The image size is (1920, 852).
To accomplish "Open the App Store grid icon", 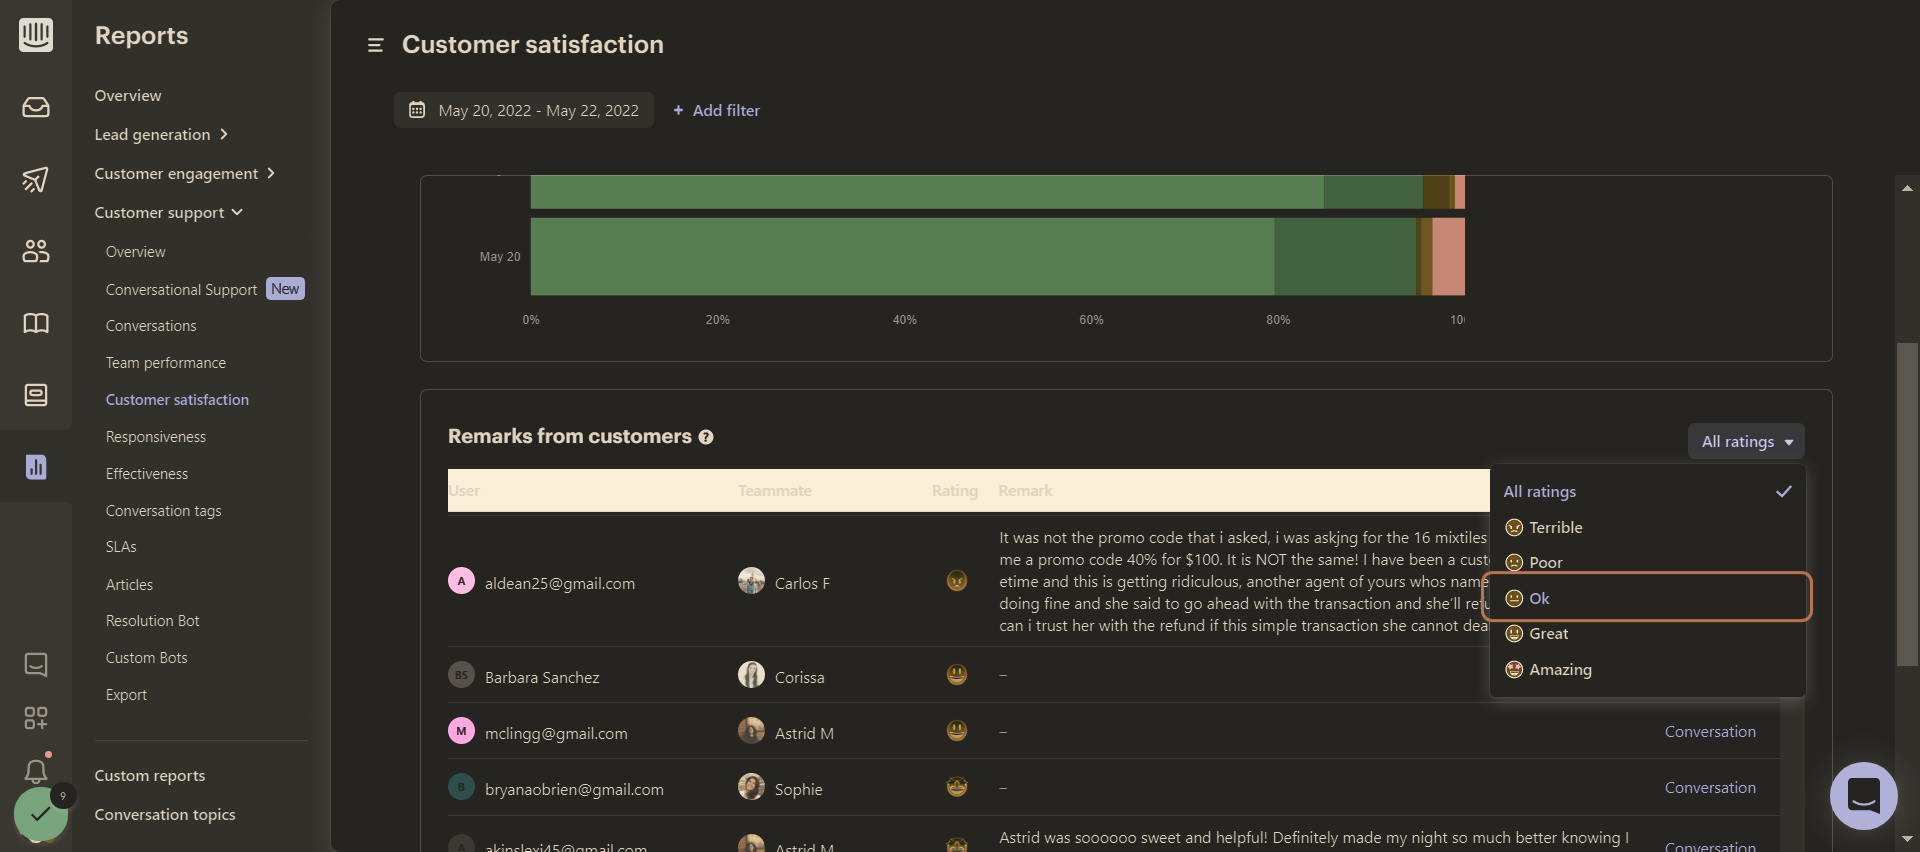I will pos(36,718).
